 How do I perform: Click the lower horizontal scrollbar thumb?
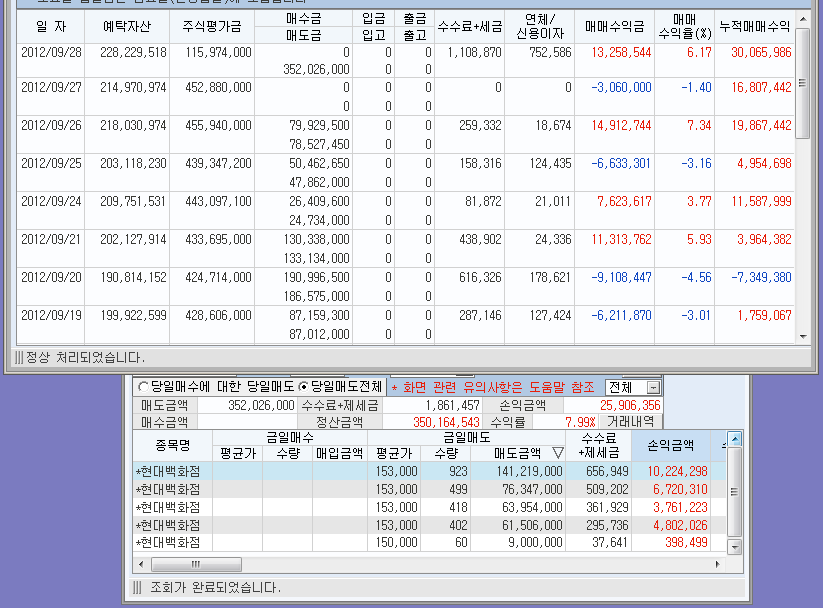(195, 565)
